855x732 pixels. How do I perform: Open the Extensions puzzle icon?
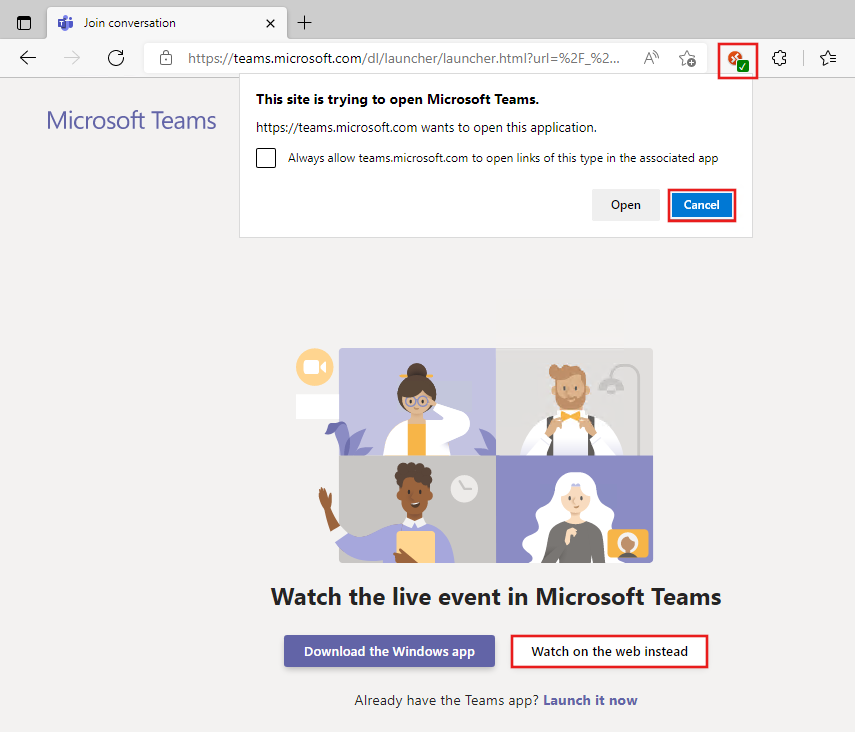pos(779,58)
